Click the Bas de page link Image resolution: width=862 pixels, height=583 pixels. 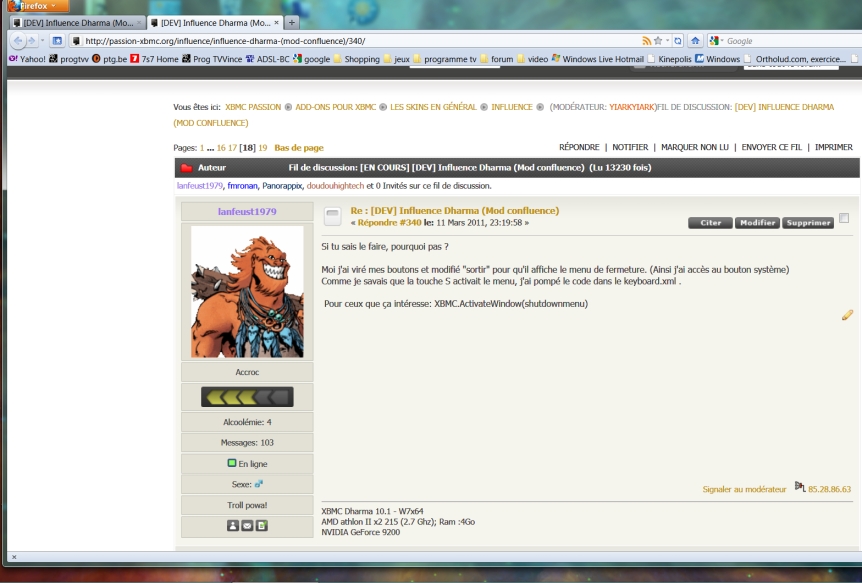point(299,147)
